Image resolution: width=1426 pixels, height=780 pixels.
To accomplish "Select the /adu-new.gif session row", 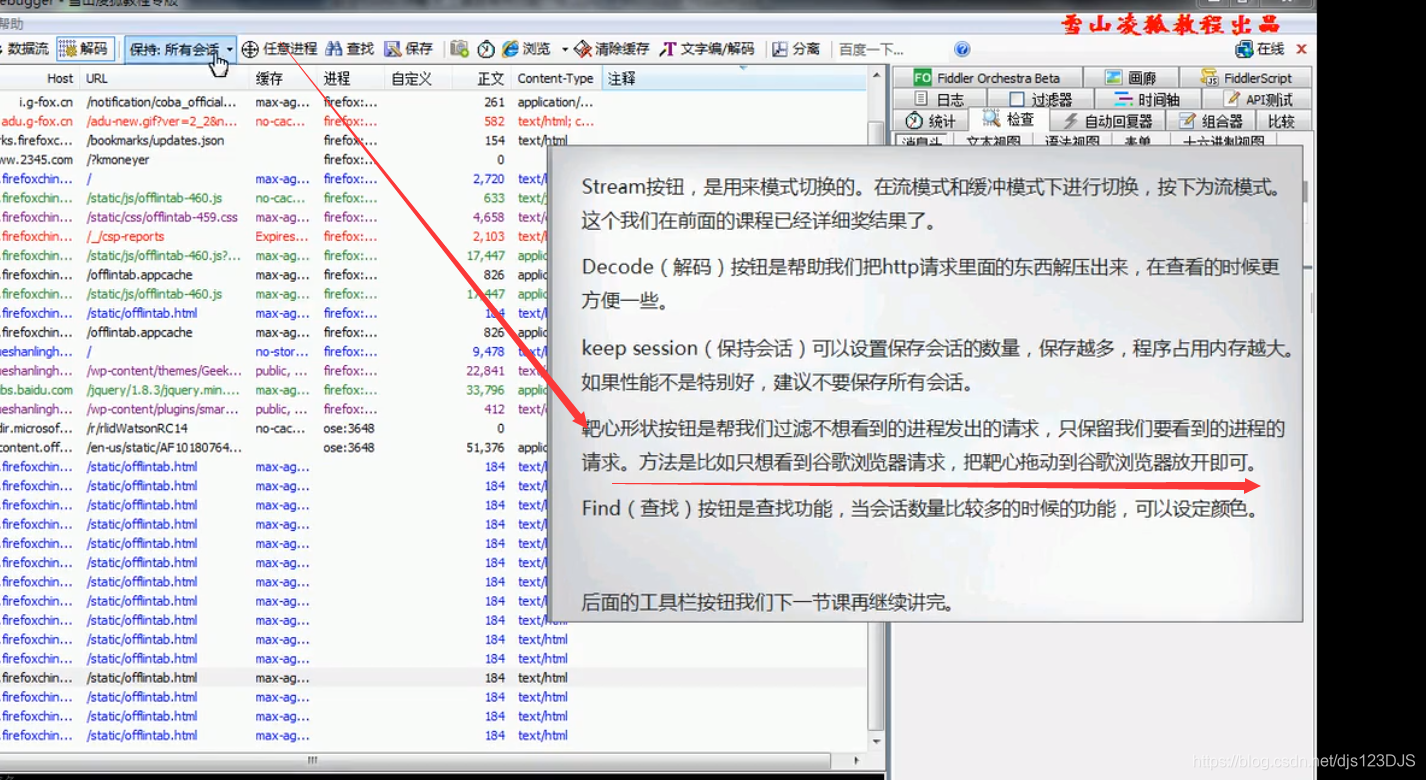I will click(x=432, y=121).
